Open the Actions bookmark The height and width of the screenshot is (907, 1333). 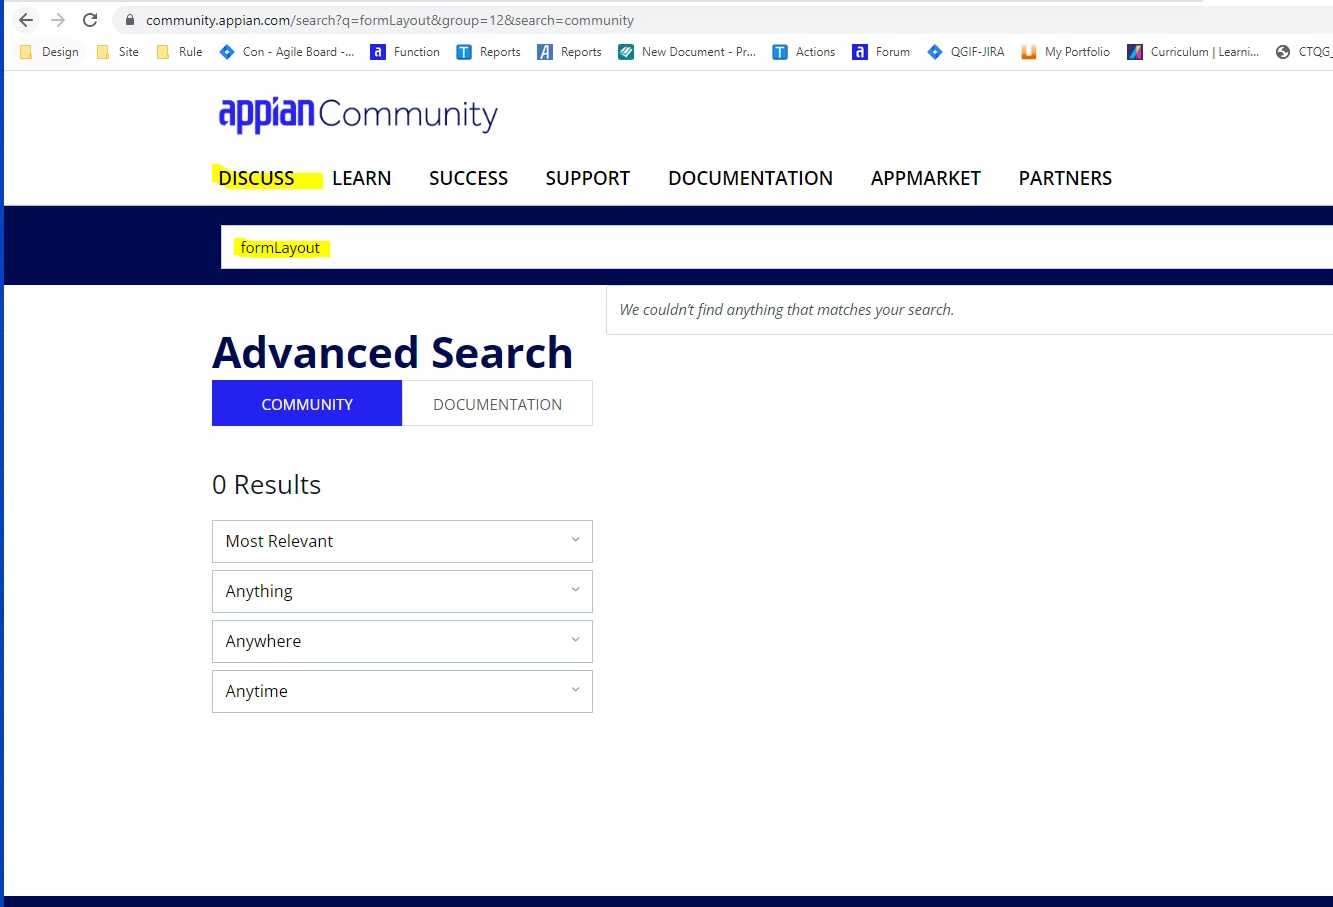(804, 52)
